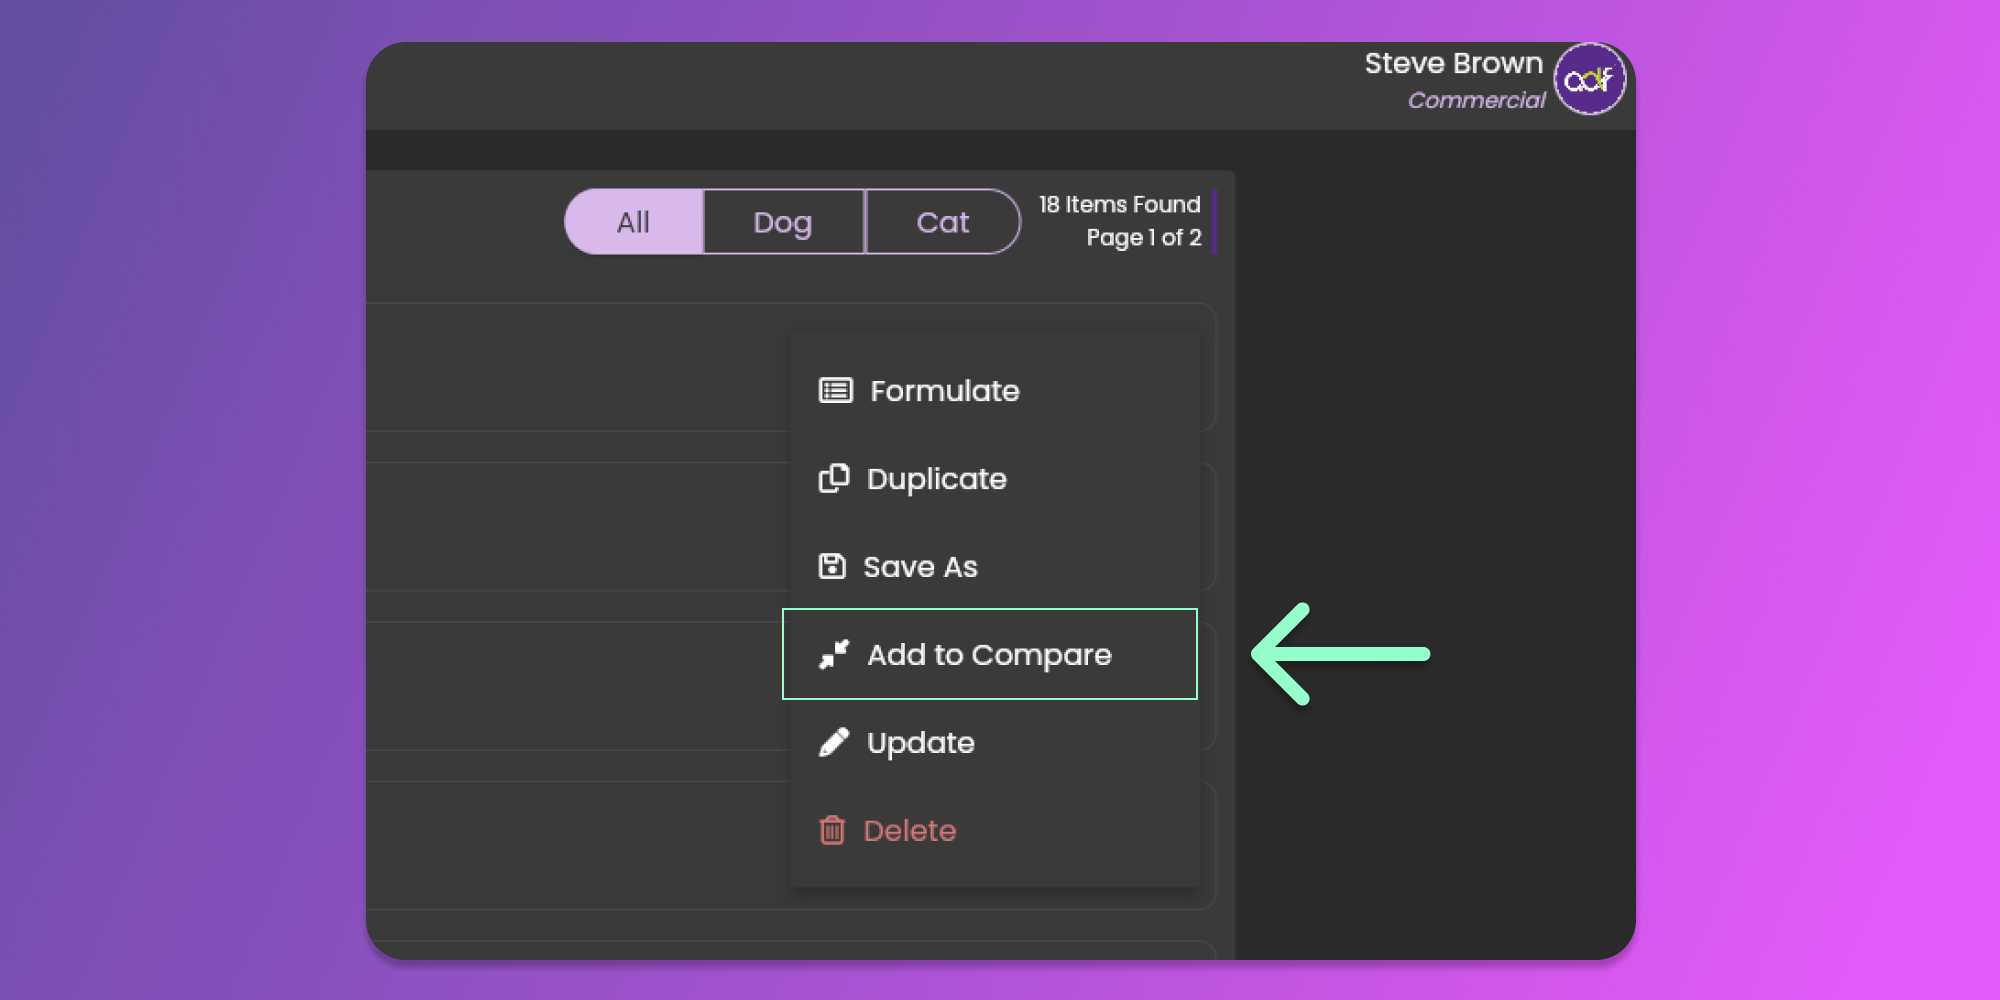This screenshot has height=1000, width=2000.
Task: Select the Save As menu entry
Action: pos(920,567)
